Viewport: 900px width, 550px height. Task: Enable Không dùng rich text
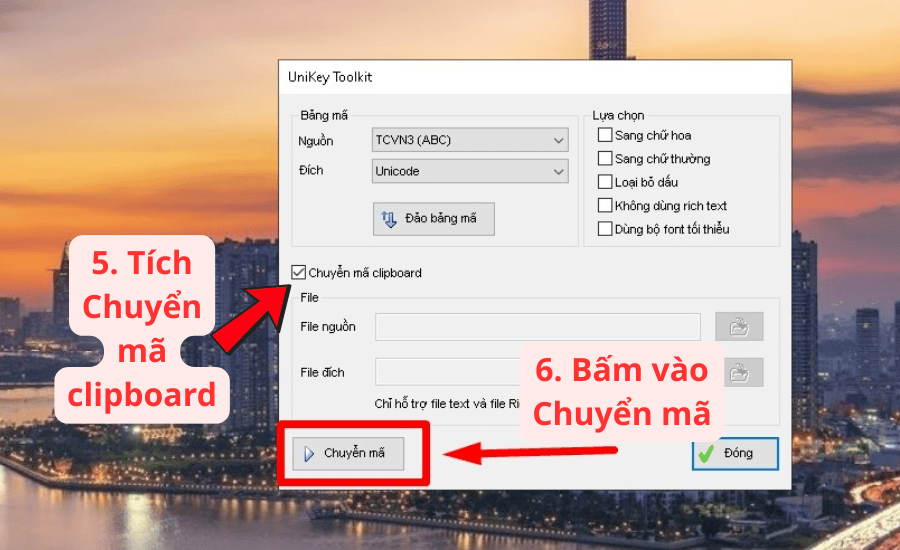click(x=605, y=206)
